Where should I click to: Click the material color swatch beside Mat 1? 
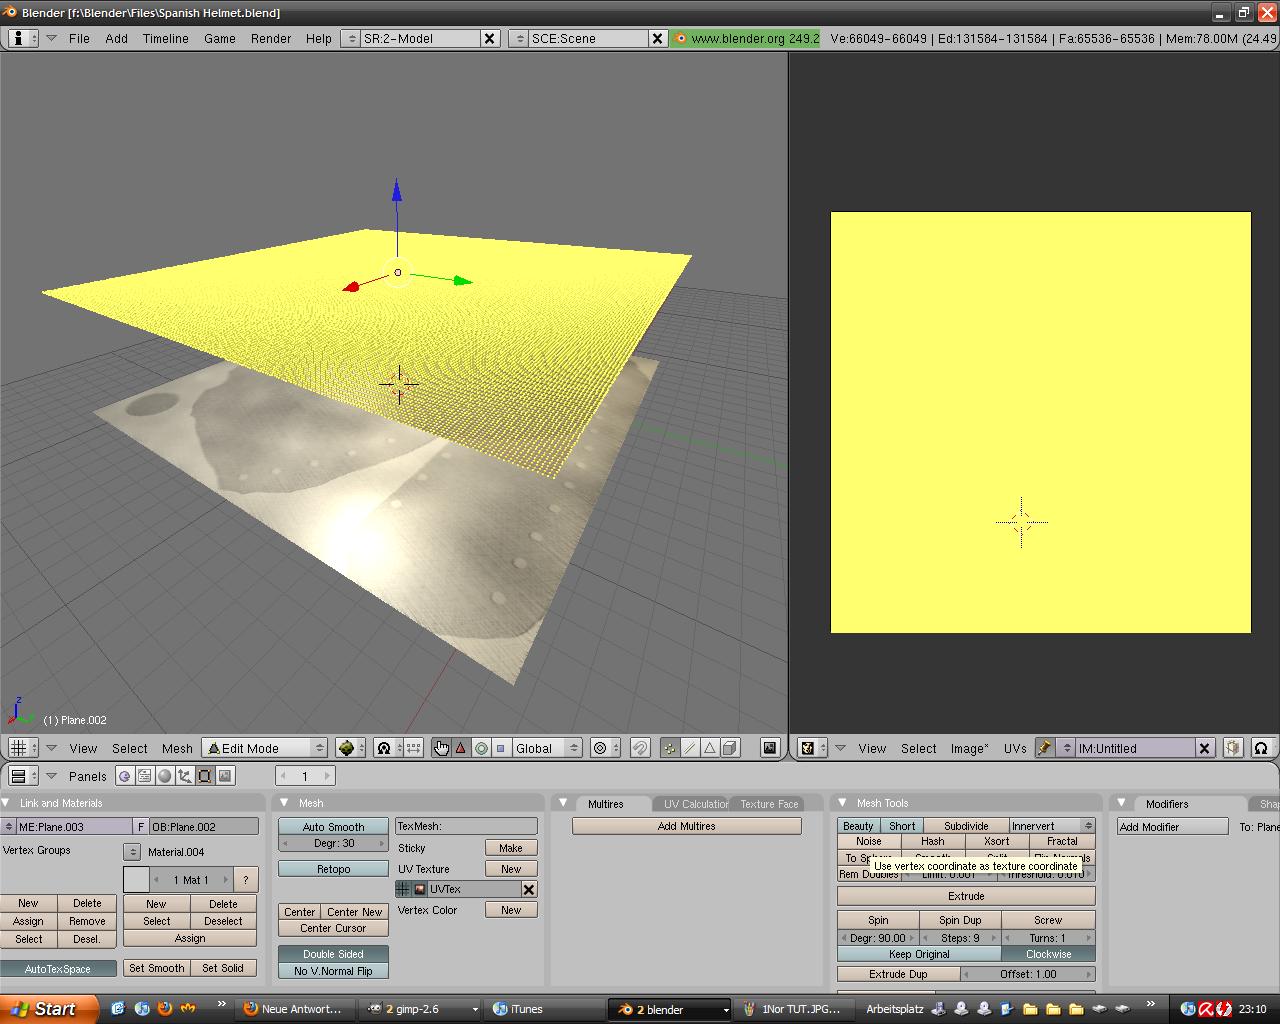tap(136, 880)
